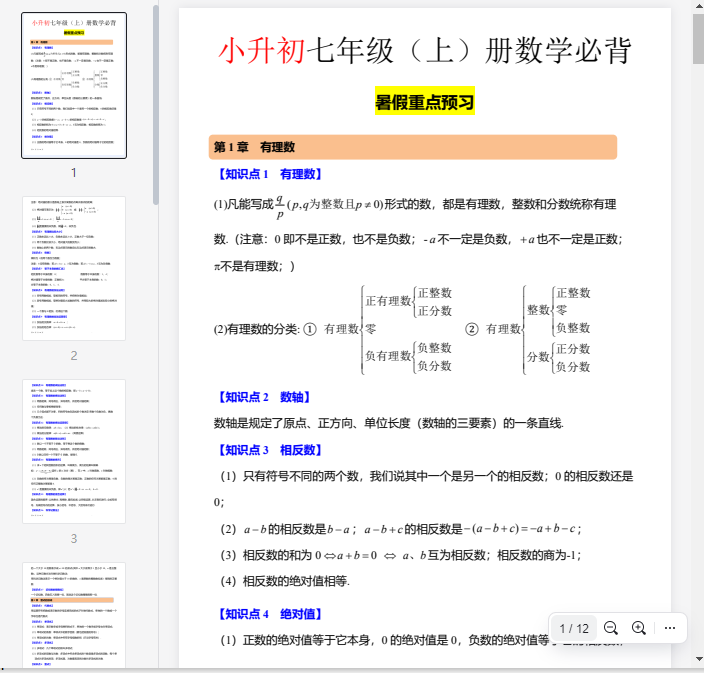Click the 【知识点 2 数轴】 heading
The image size is (704, 673).
[261, 397]
